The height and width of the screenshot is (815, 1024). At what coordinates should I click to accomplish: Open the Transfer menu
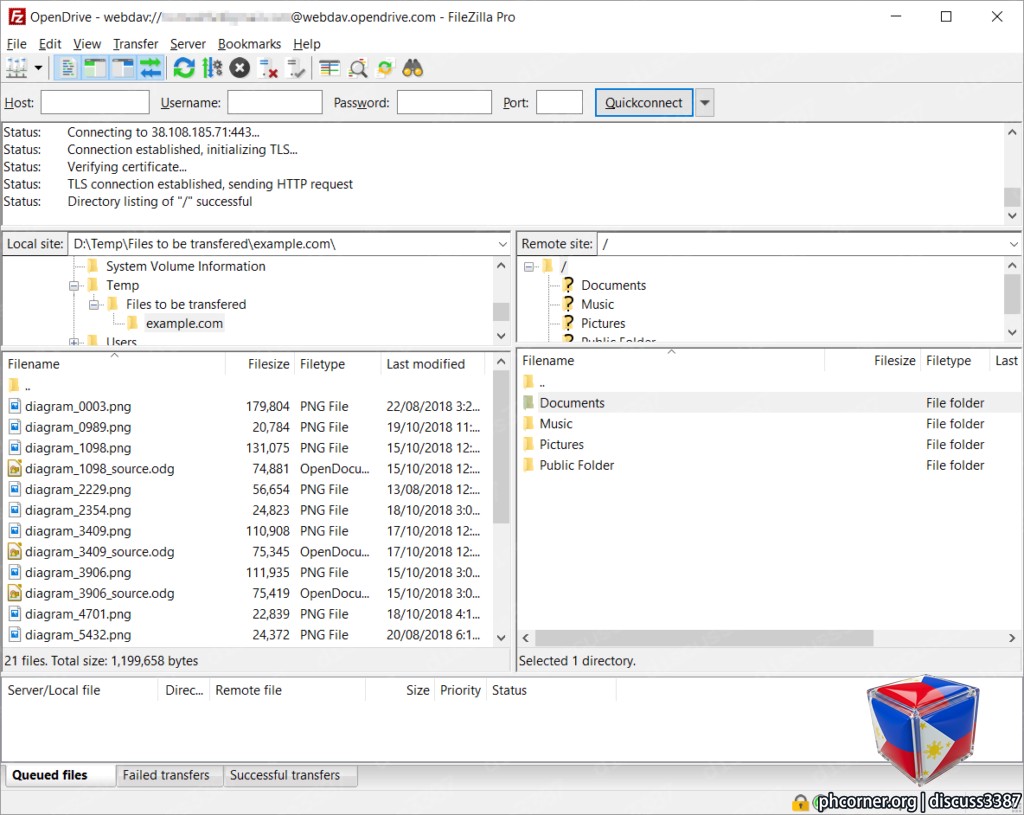[135, 44]
